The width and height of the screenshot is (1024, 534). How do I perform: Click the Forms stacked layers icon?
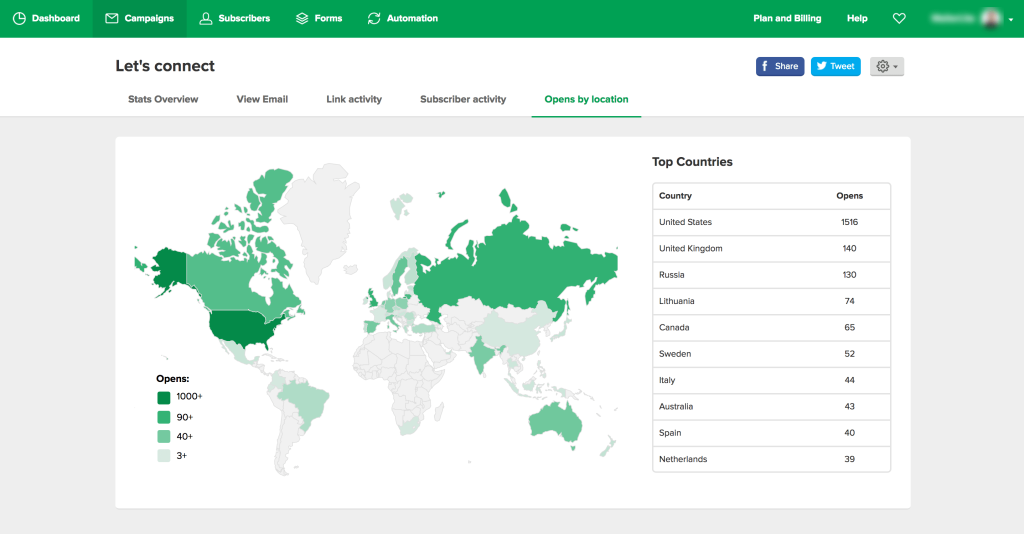click(302, 18)
